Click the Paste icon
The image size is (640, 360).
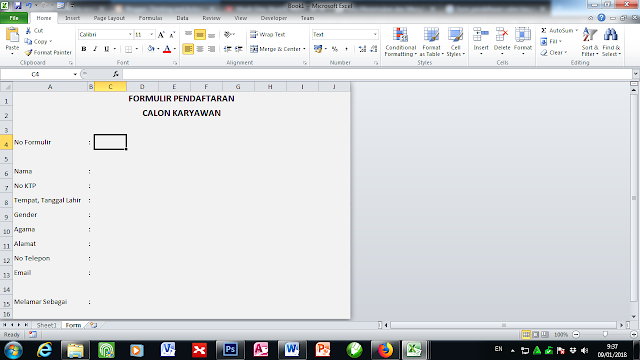[x=12, y=35]
